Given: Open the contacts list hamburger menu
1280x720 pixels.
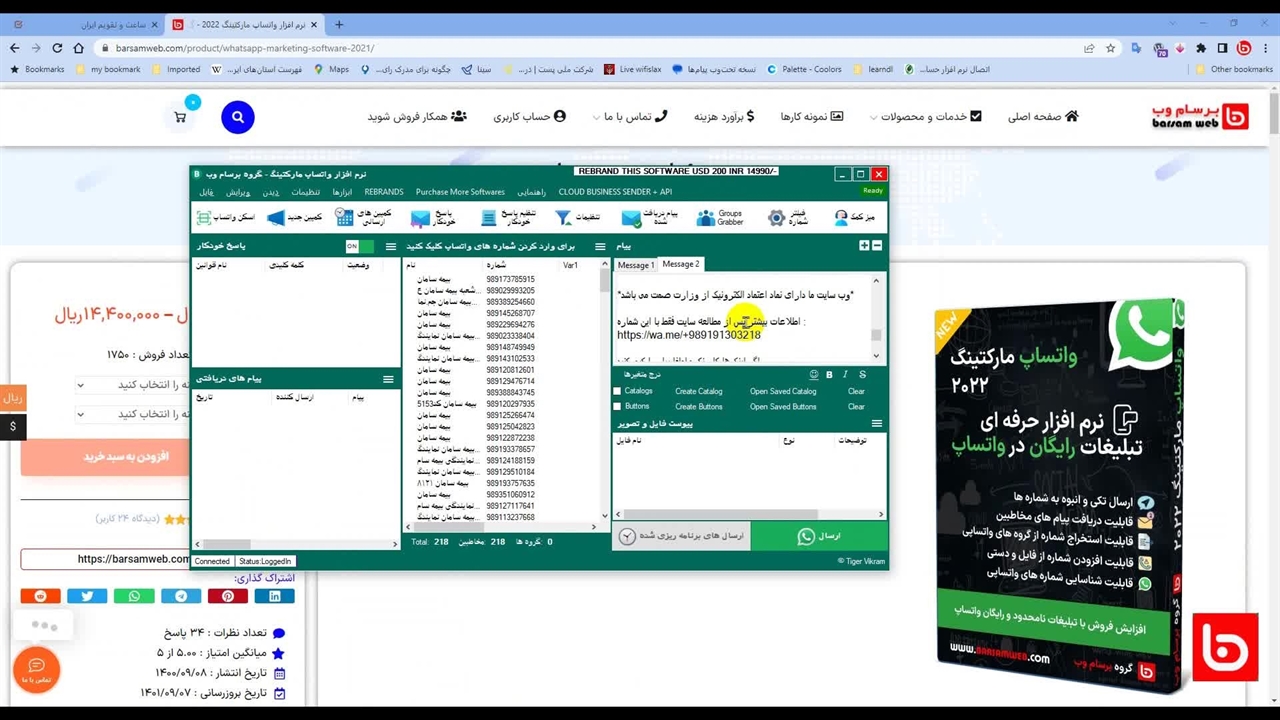Looking at the screenshot, I should coord(600,246).
